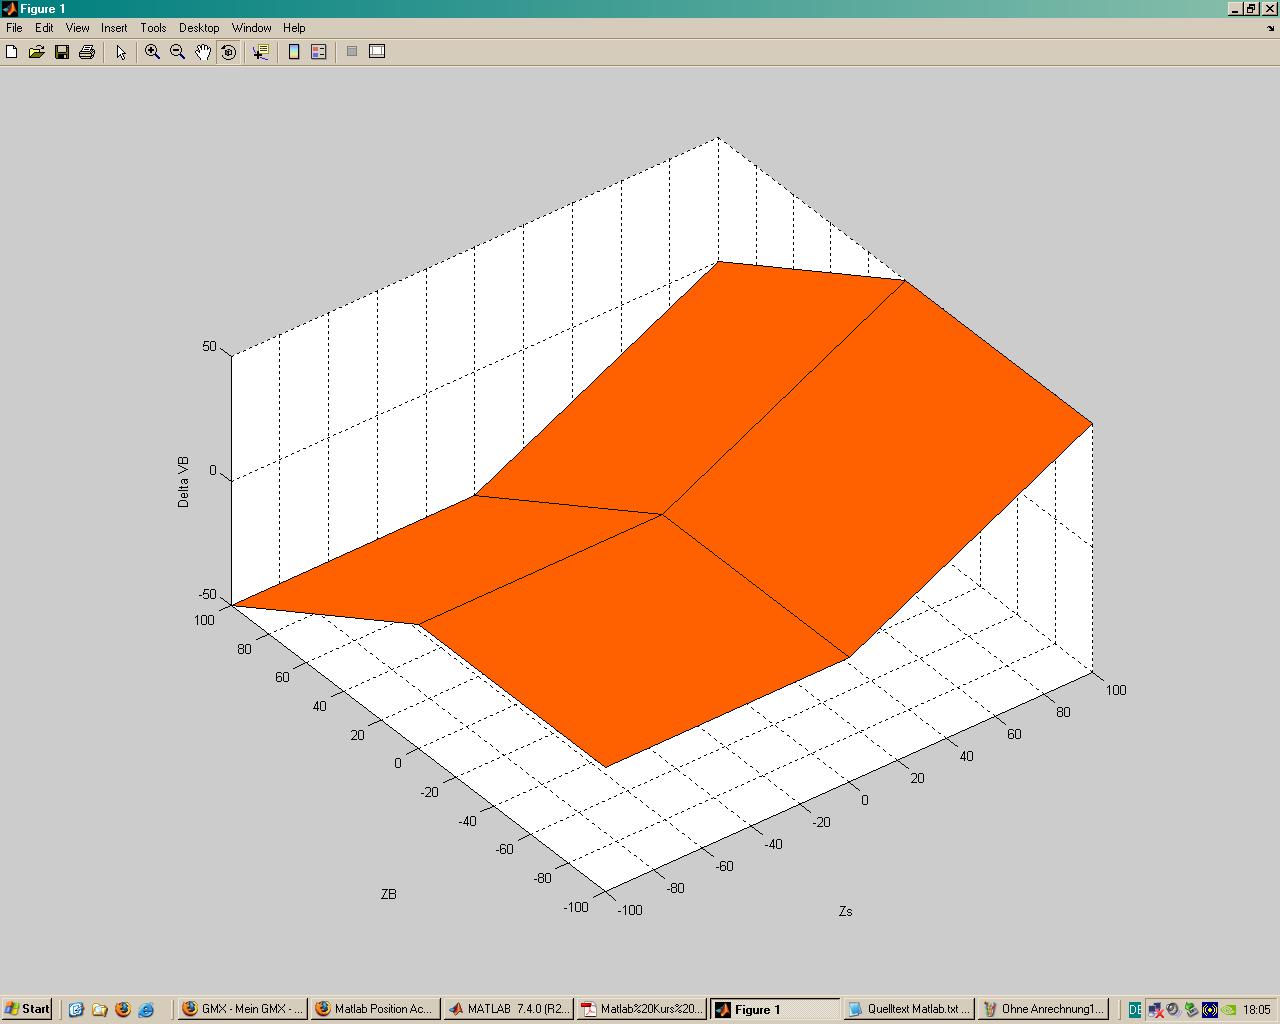Insert a legend from the toolbar
This screenshot has width=1280, height=1024.
click(319, 52)
